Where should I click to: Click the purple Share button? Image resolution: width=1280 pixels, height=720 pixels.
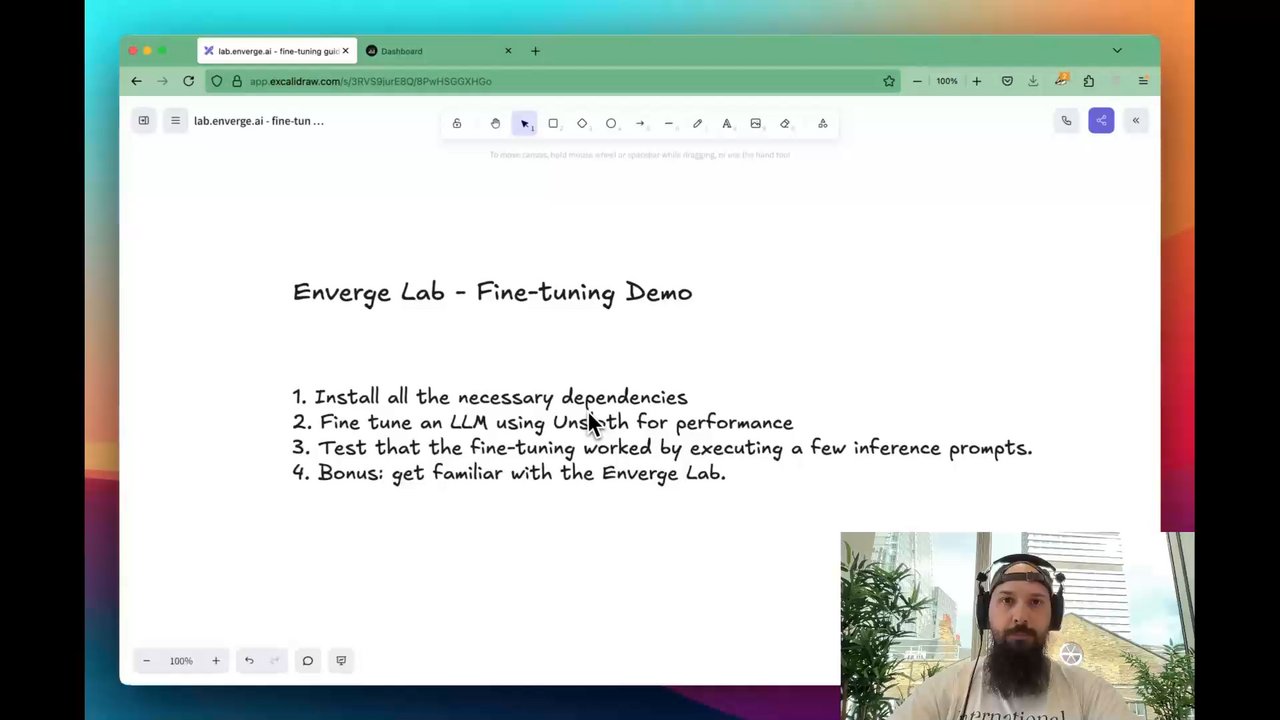(x=1101, y=121)
